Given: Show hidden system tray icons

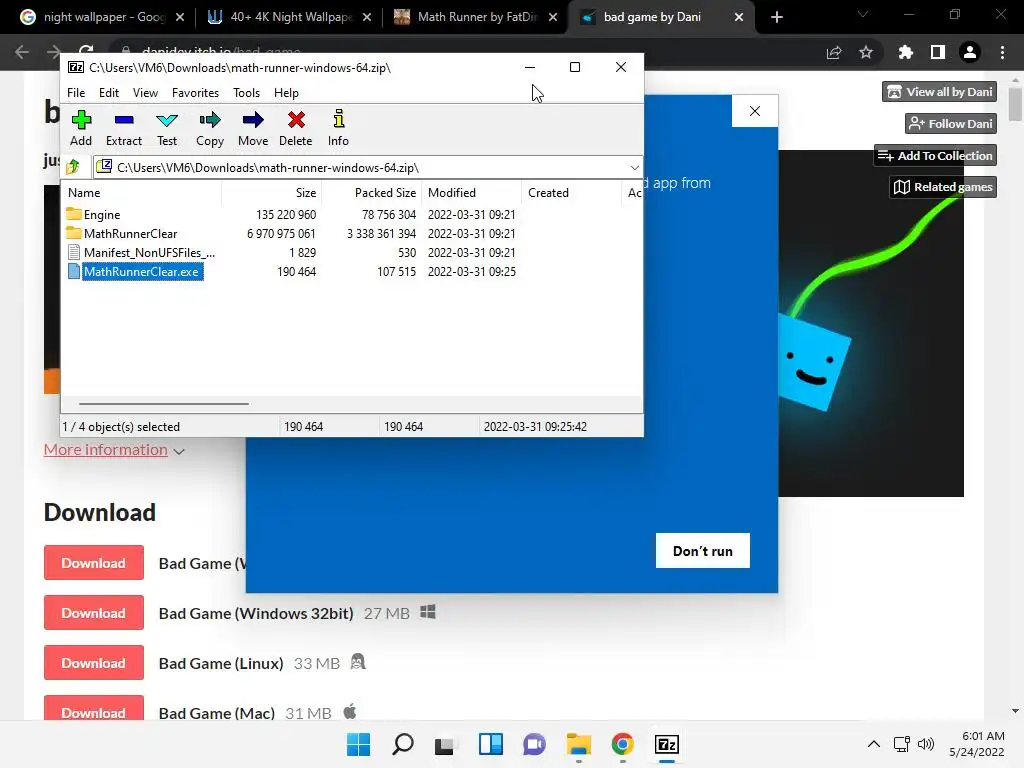Looking at the screenshot, I should click(874, 744).
